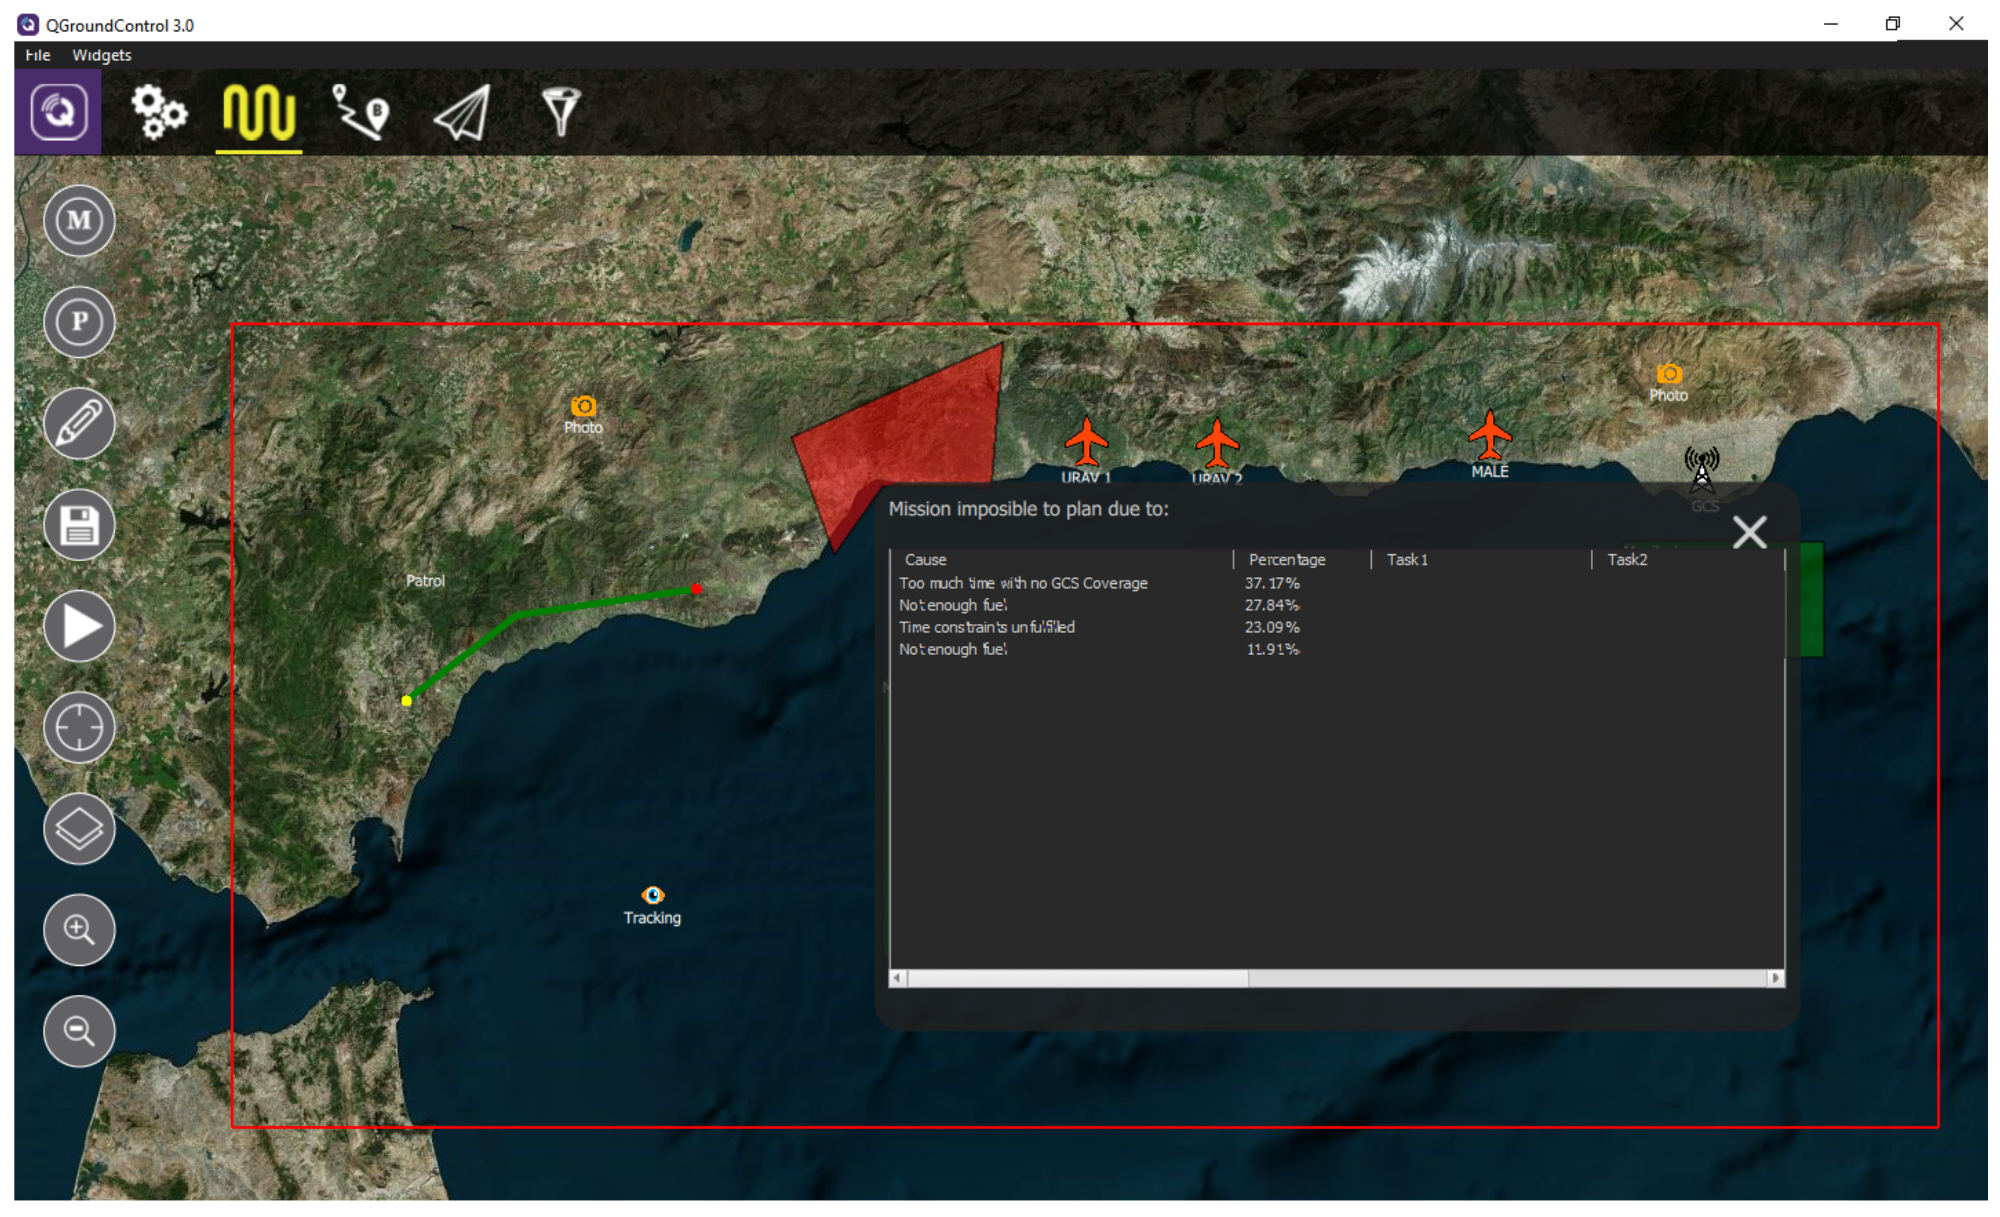Close the mission impossible dialog

(x=1749, y=532)
